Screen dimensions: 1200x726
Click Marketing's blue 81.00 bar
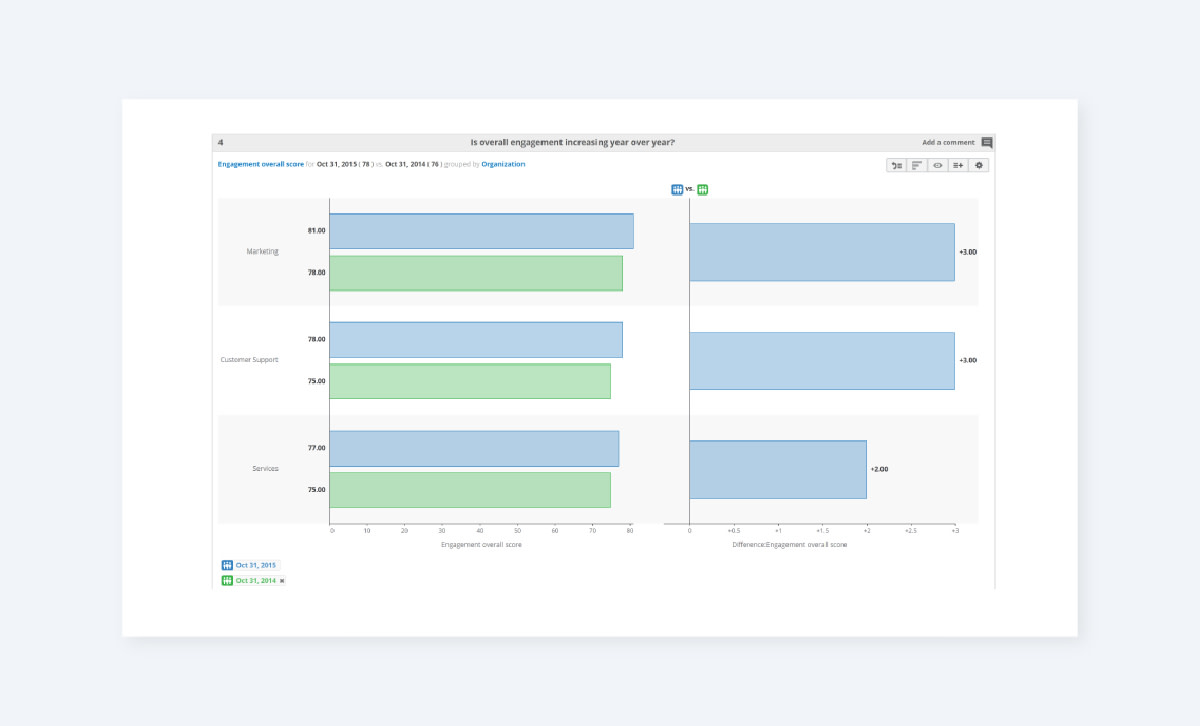click(x=481, y=231)
